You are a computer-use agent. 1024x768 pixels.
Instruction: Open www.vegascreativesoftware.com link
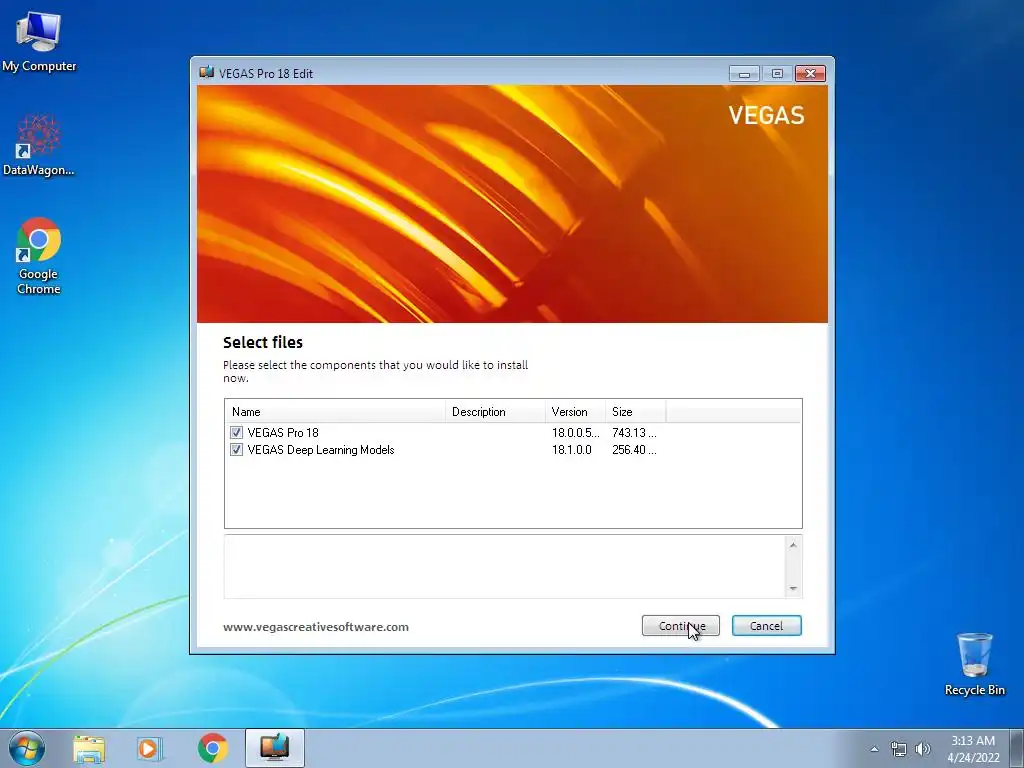coord(316,627)
